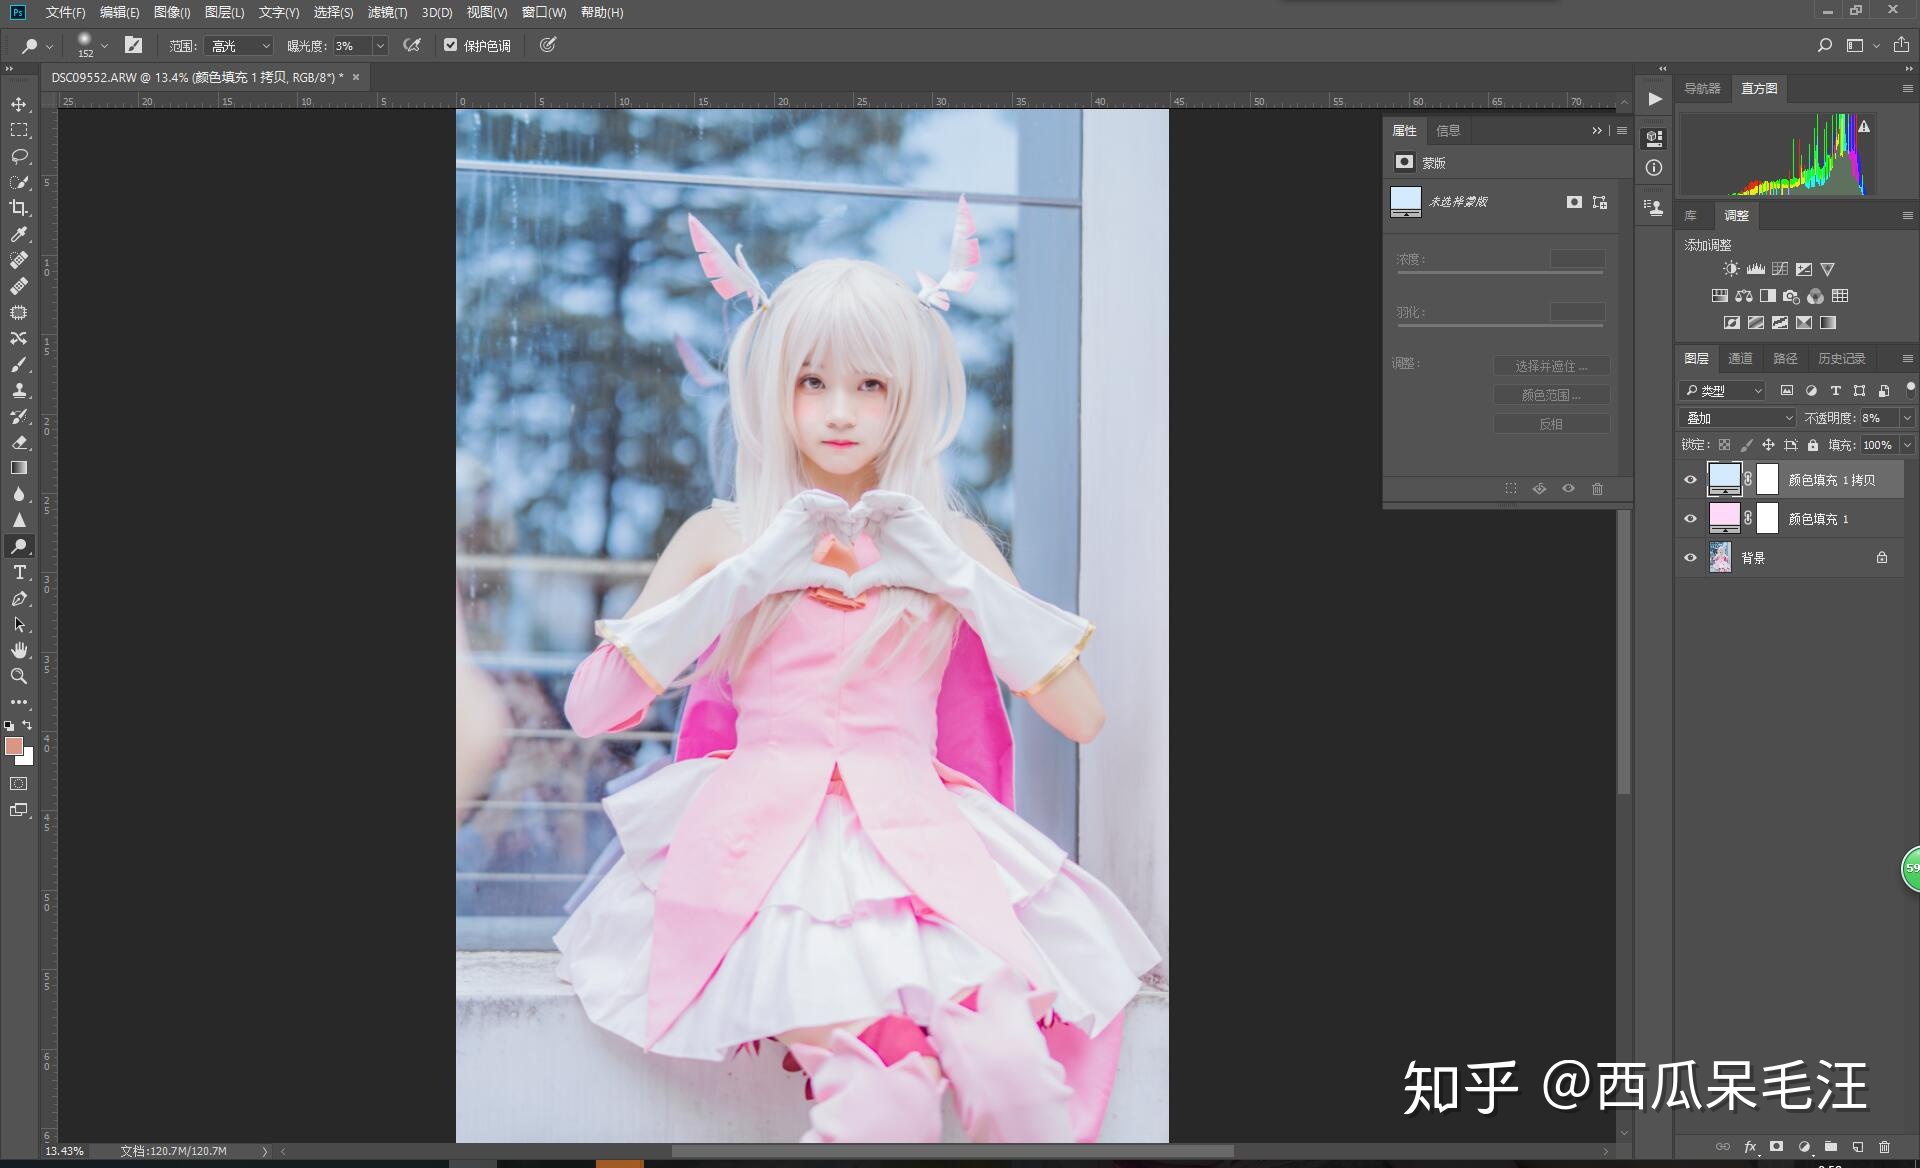Switch to the 信息 tab
Viewport: 1920px width, 1168px height.
pyautogui.click(x=1448, y=131)
